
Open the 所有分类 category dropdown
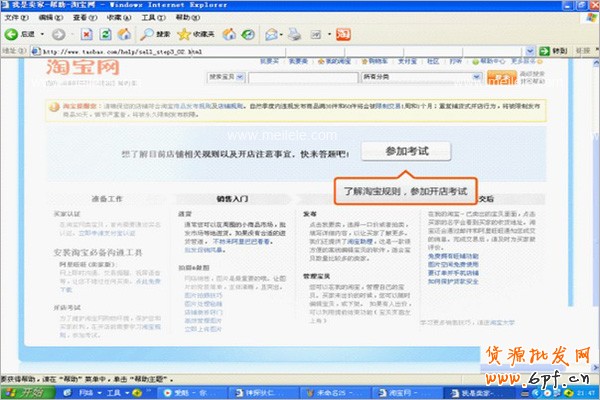421,77
